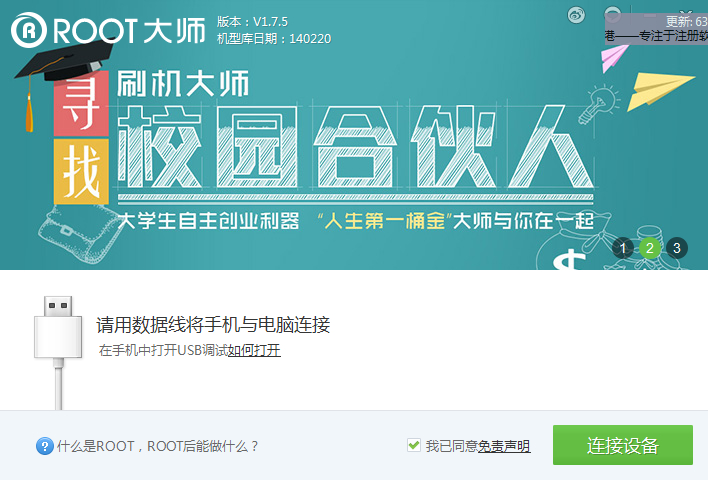Toggle the 我已同意 agreement checkbox
The width and height of the screenshot is (708, 480).
click(x=414, y=446)
